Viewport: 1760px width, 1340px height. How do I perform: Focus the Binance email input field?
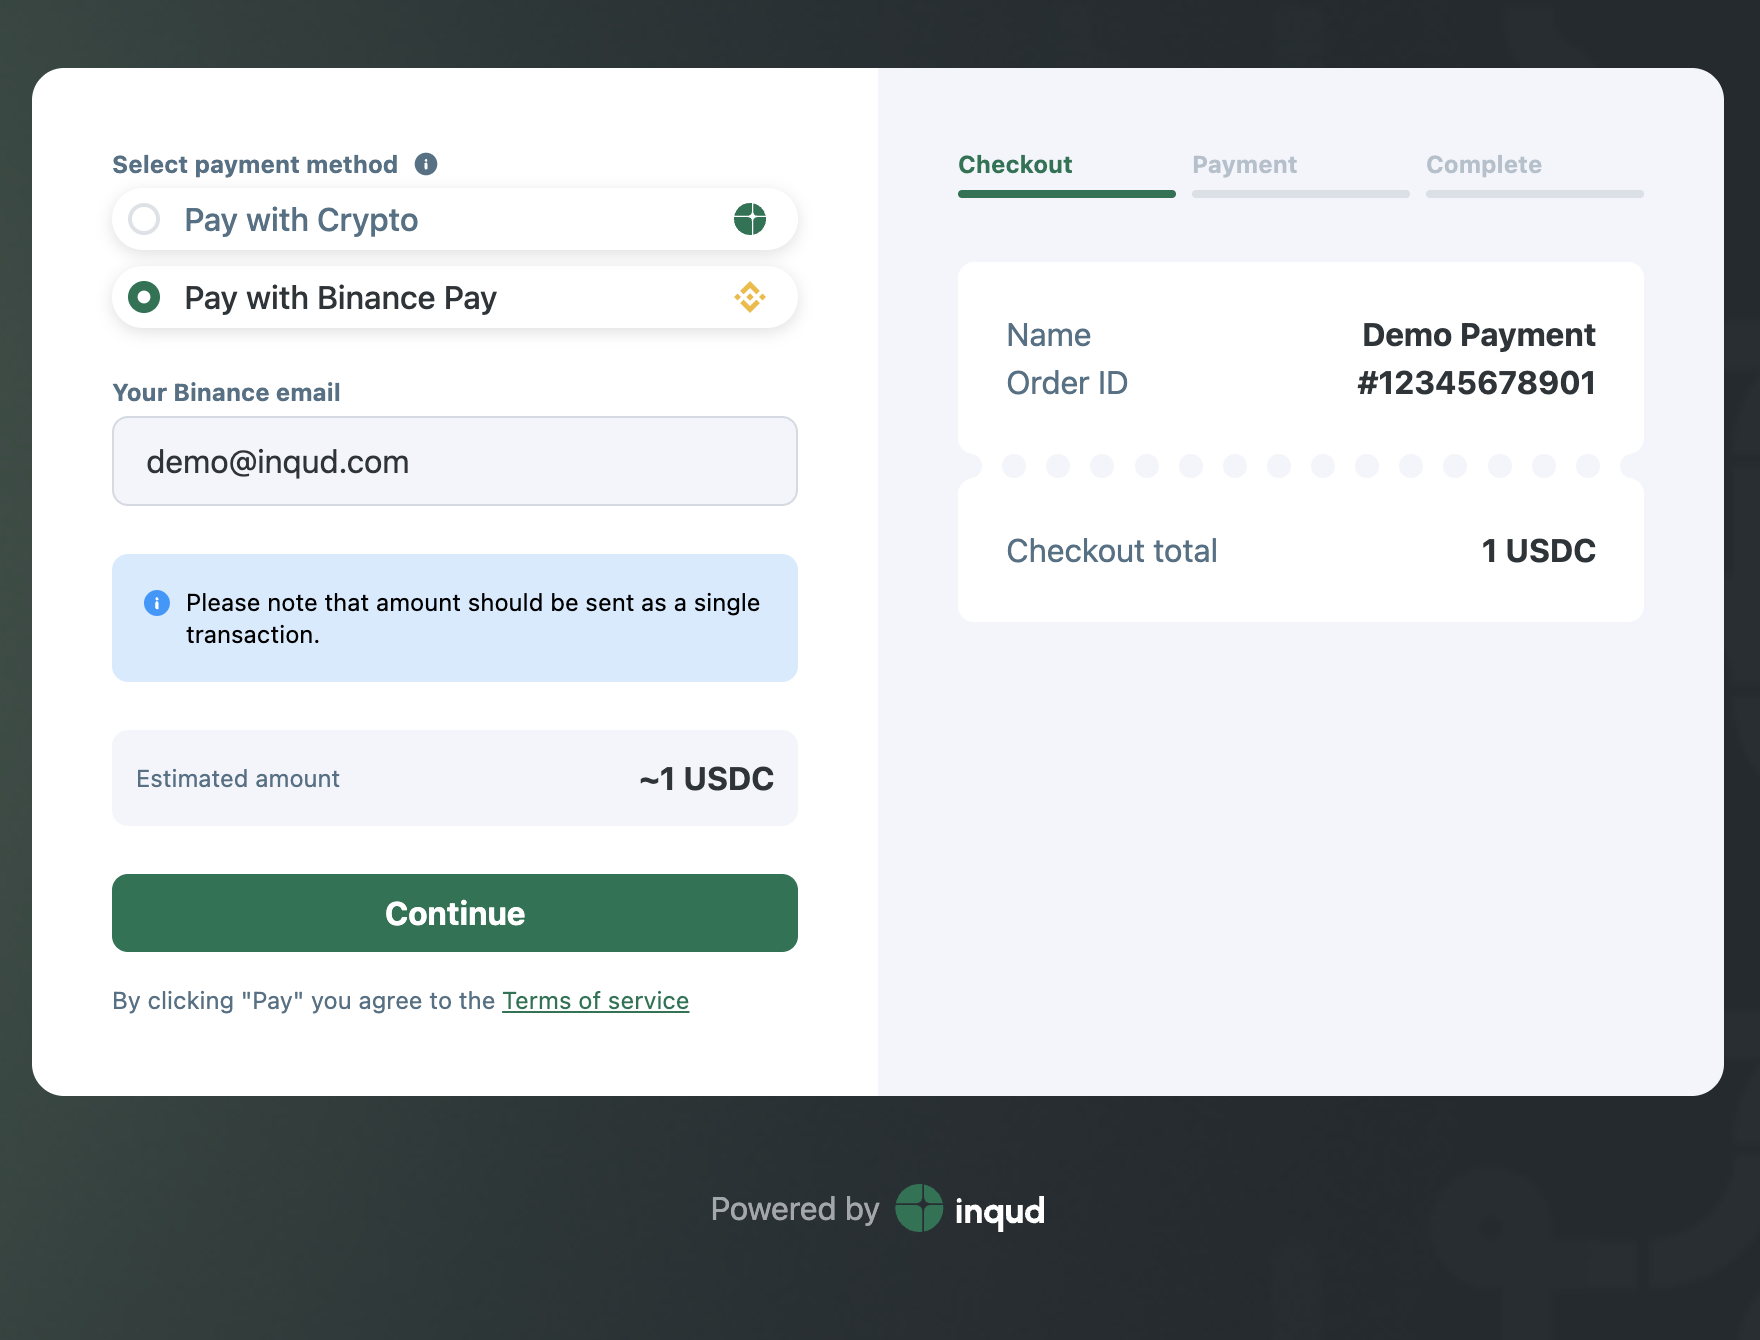point(455,461)
